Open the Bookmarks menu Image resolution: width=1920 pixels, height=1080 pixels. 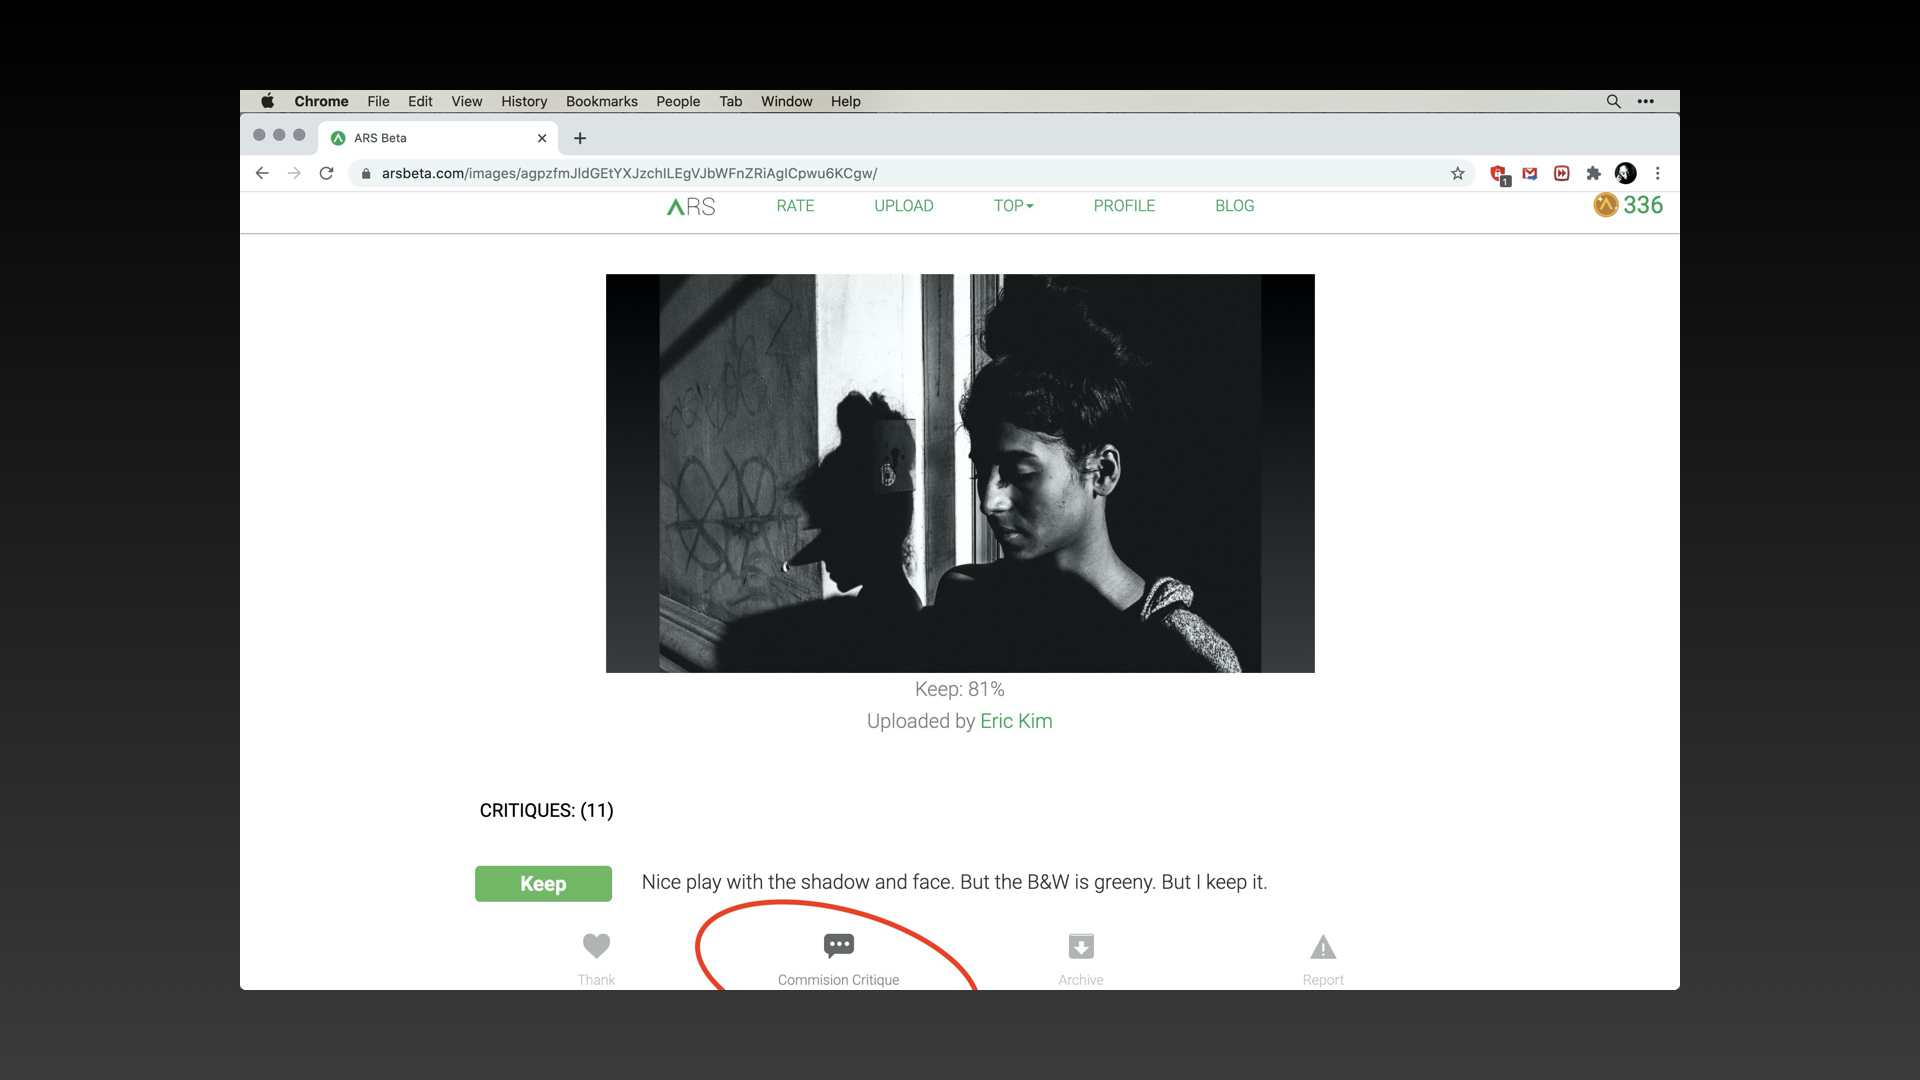(x=601, y=101)
